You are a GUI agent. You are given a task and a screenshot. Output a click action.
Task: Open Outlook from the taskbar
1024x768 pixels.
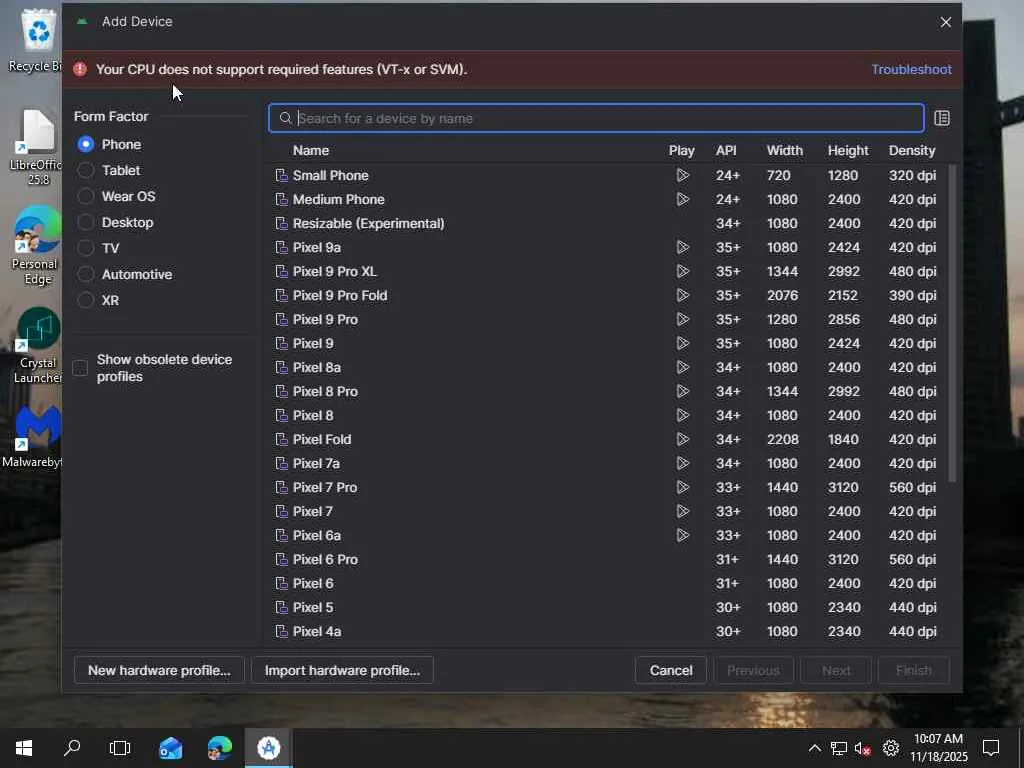click(171, 748)
